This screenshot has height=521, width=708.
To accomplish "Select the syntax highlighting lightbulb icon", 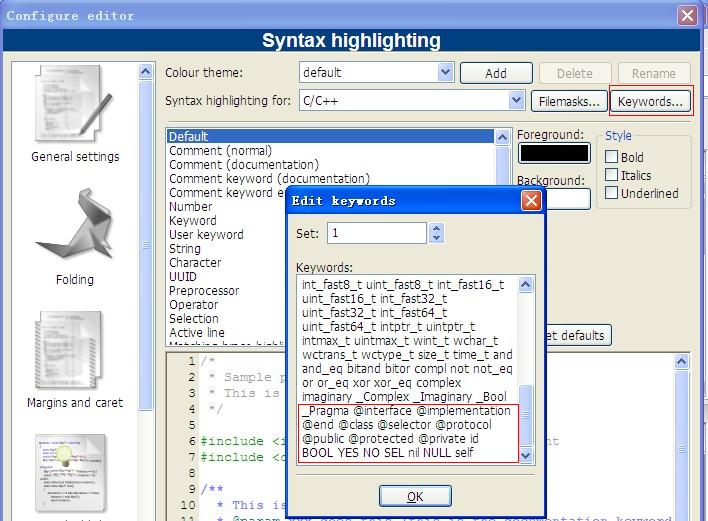I will [71, 473].
